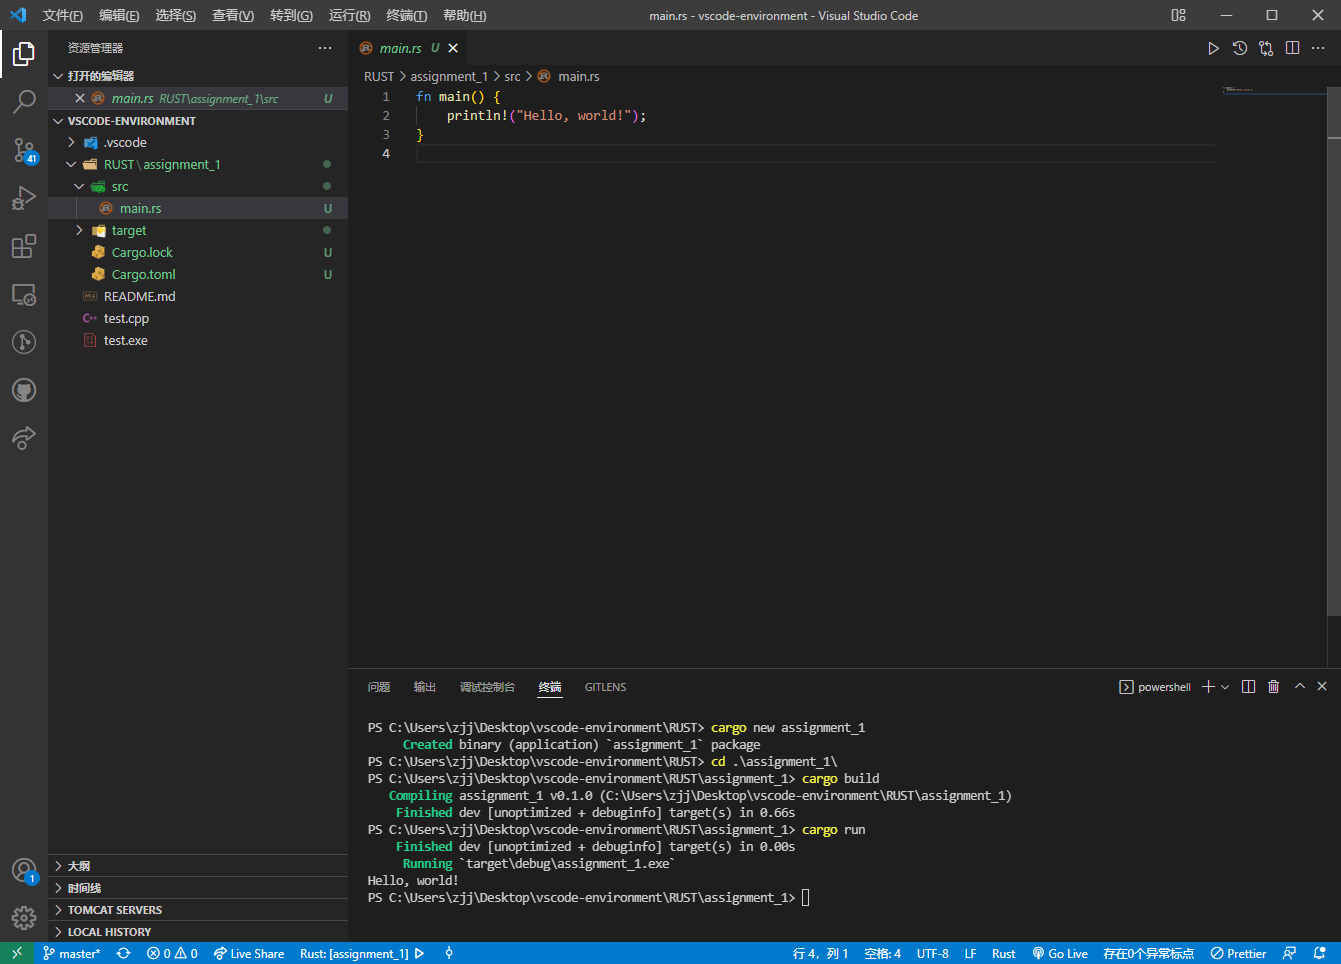Image resolution: width=1341 pixels, height=964 pixels.
Task: Toggle Prettier formatter in status bar
Action: 1238,954
